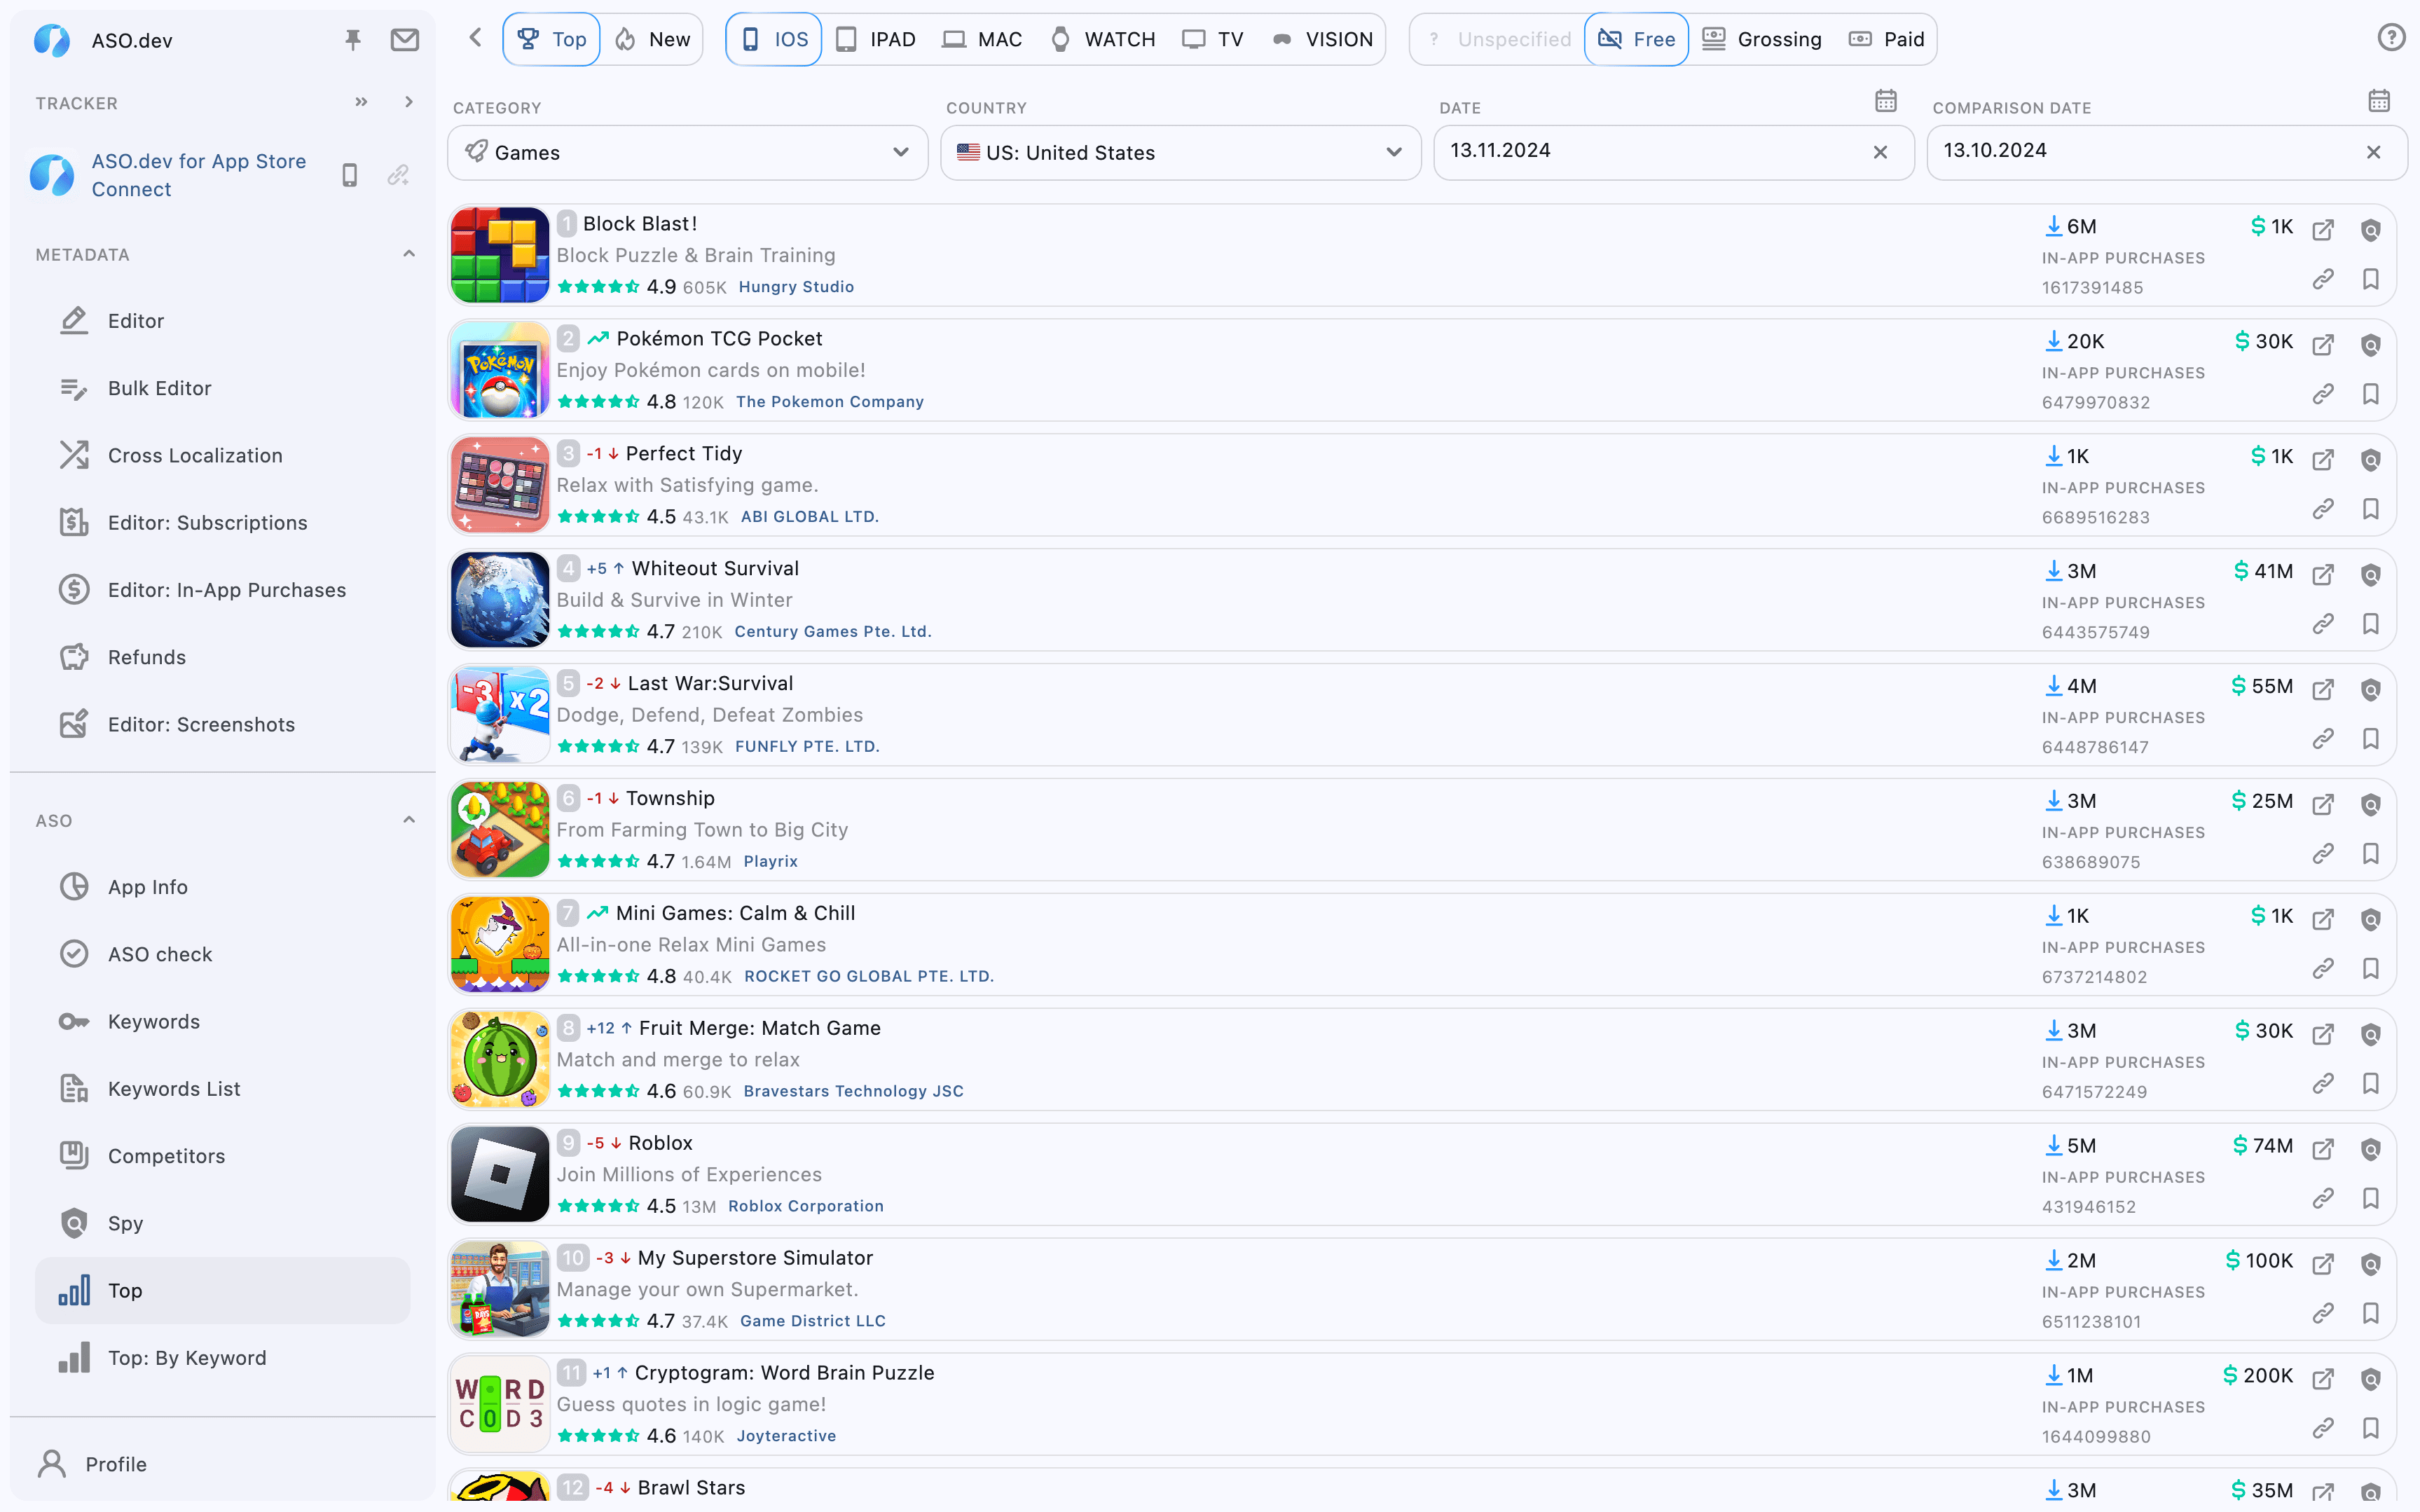
Task: Toggle the Free filter tab
Action: [1637, 39]
